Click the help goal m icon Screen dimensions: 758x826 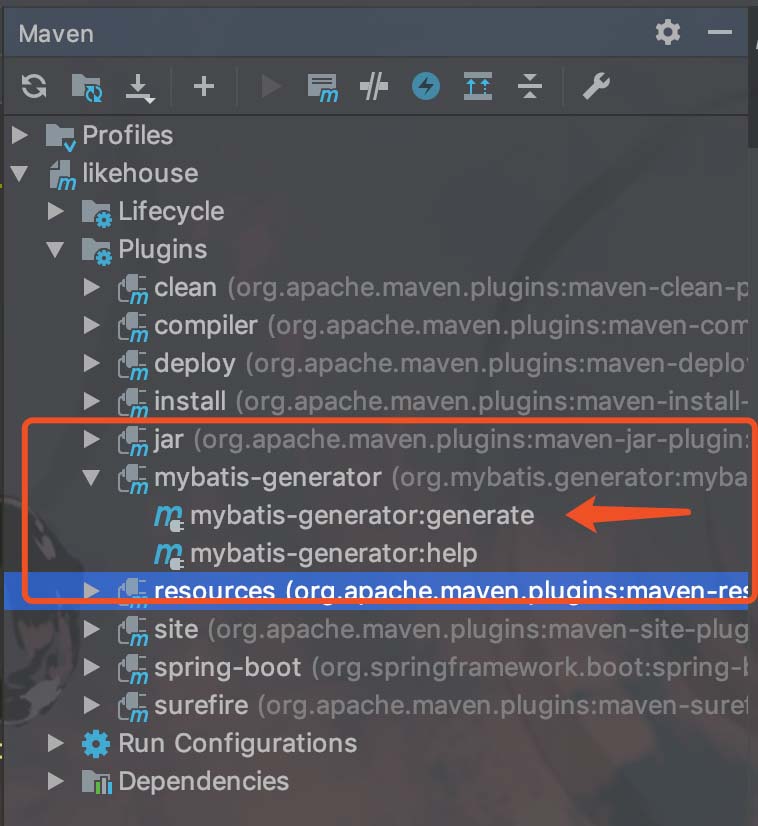click(x=169, y=555)
